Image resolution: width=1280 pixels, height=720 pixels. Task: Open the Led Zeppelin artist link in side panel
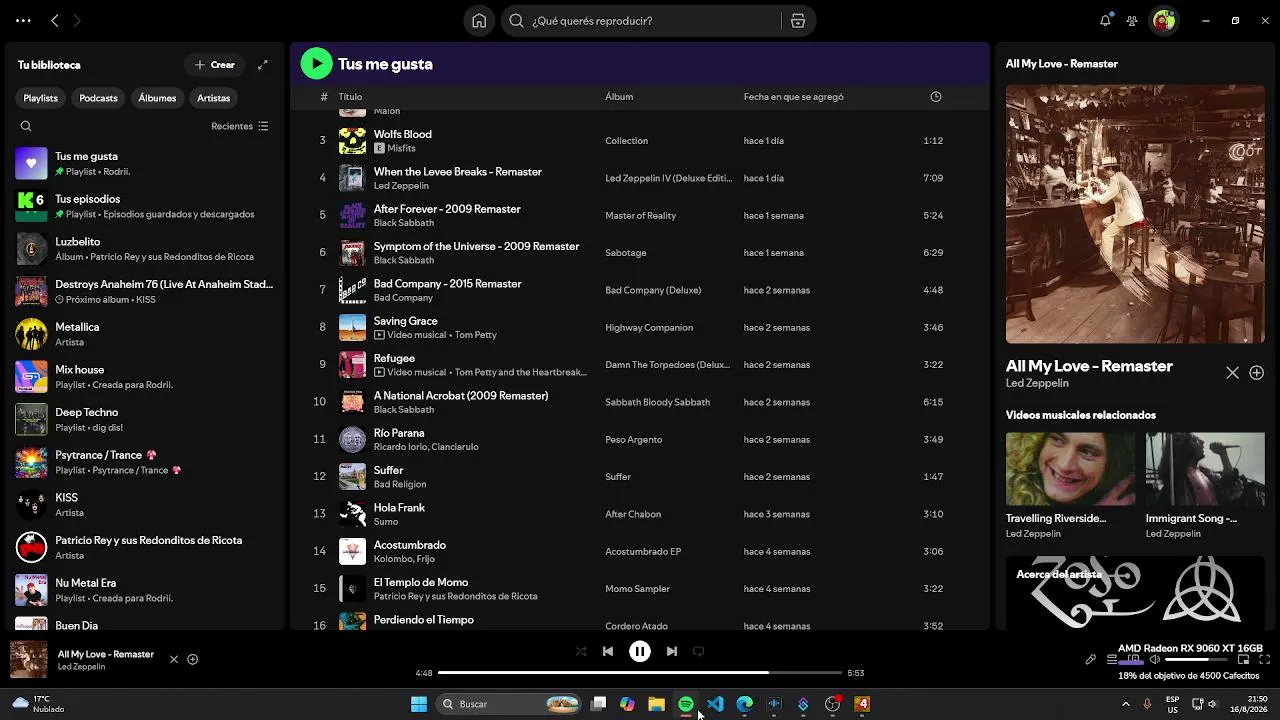tap(1037, 383)
